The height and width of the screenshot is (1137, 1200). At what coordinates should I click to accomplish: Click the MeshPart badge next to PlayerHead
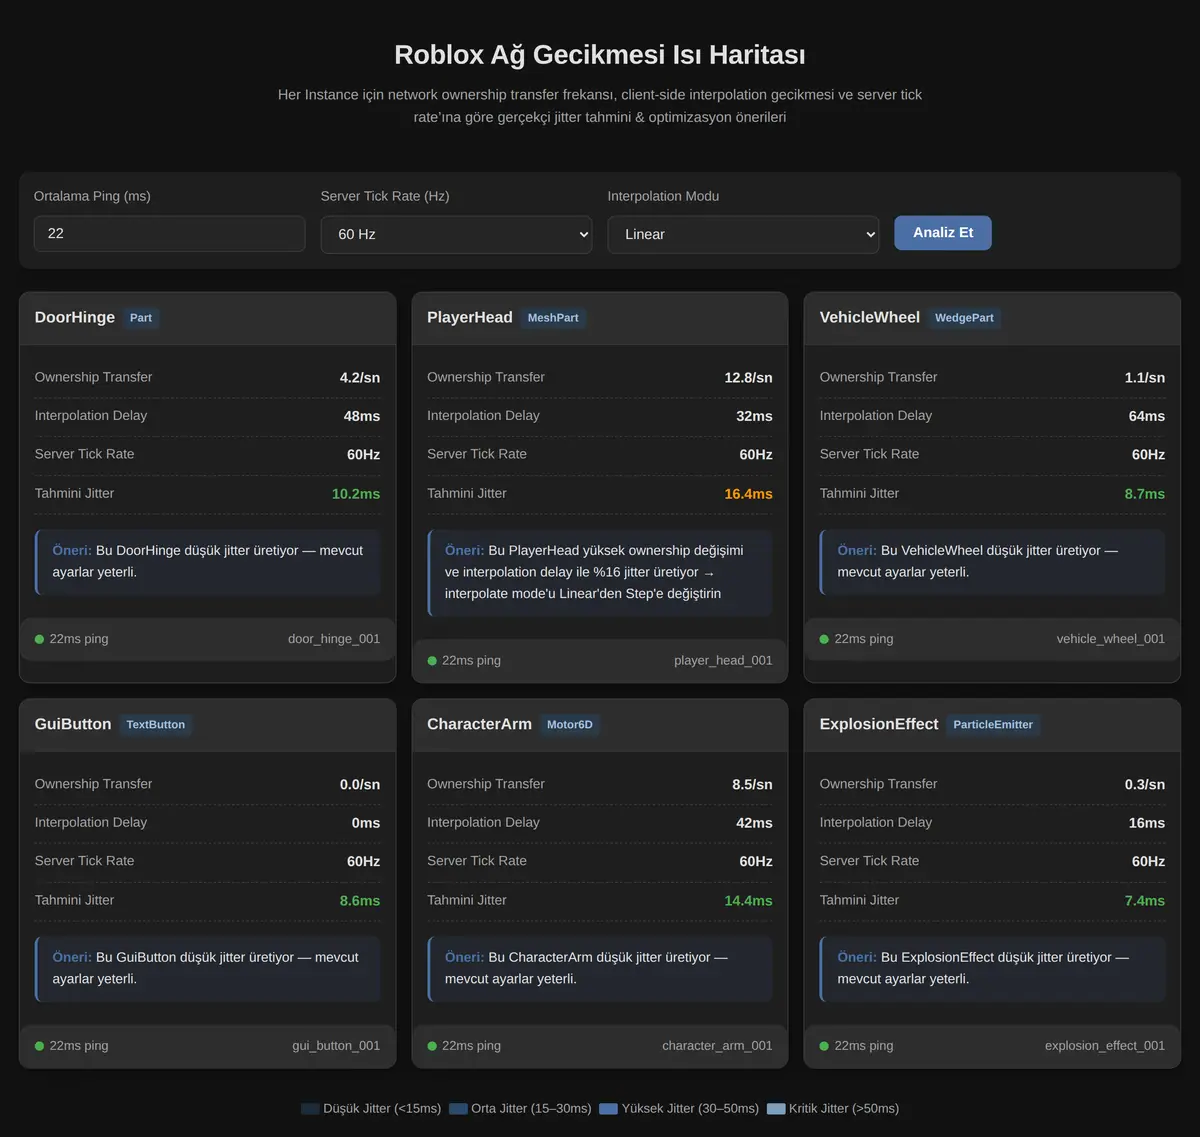pyautogui.click(x=553, y=318)
